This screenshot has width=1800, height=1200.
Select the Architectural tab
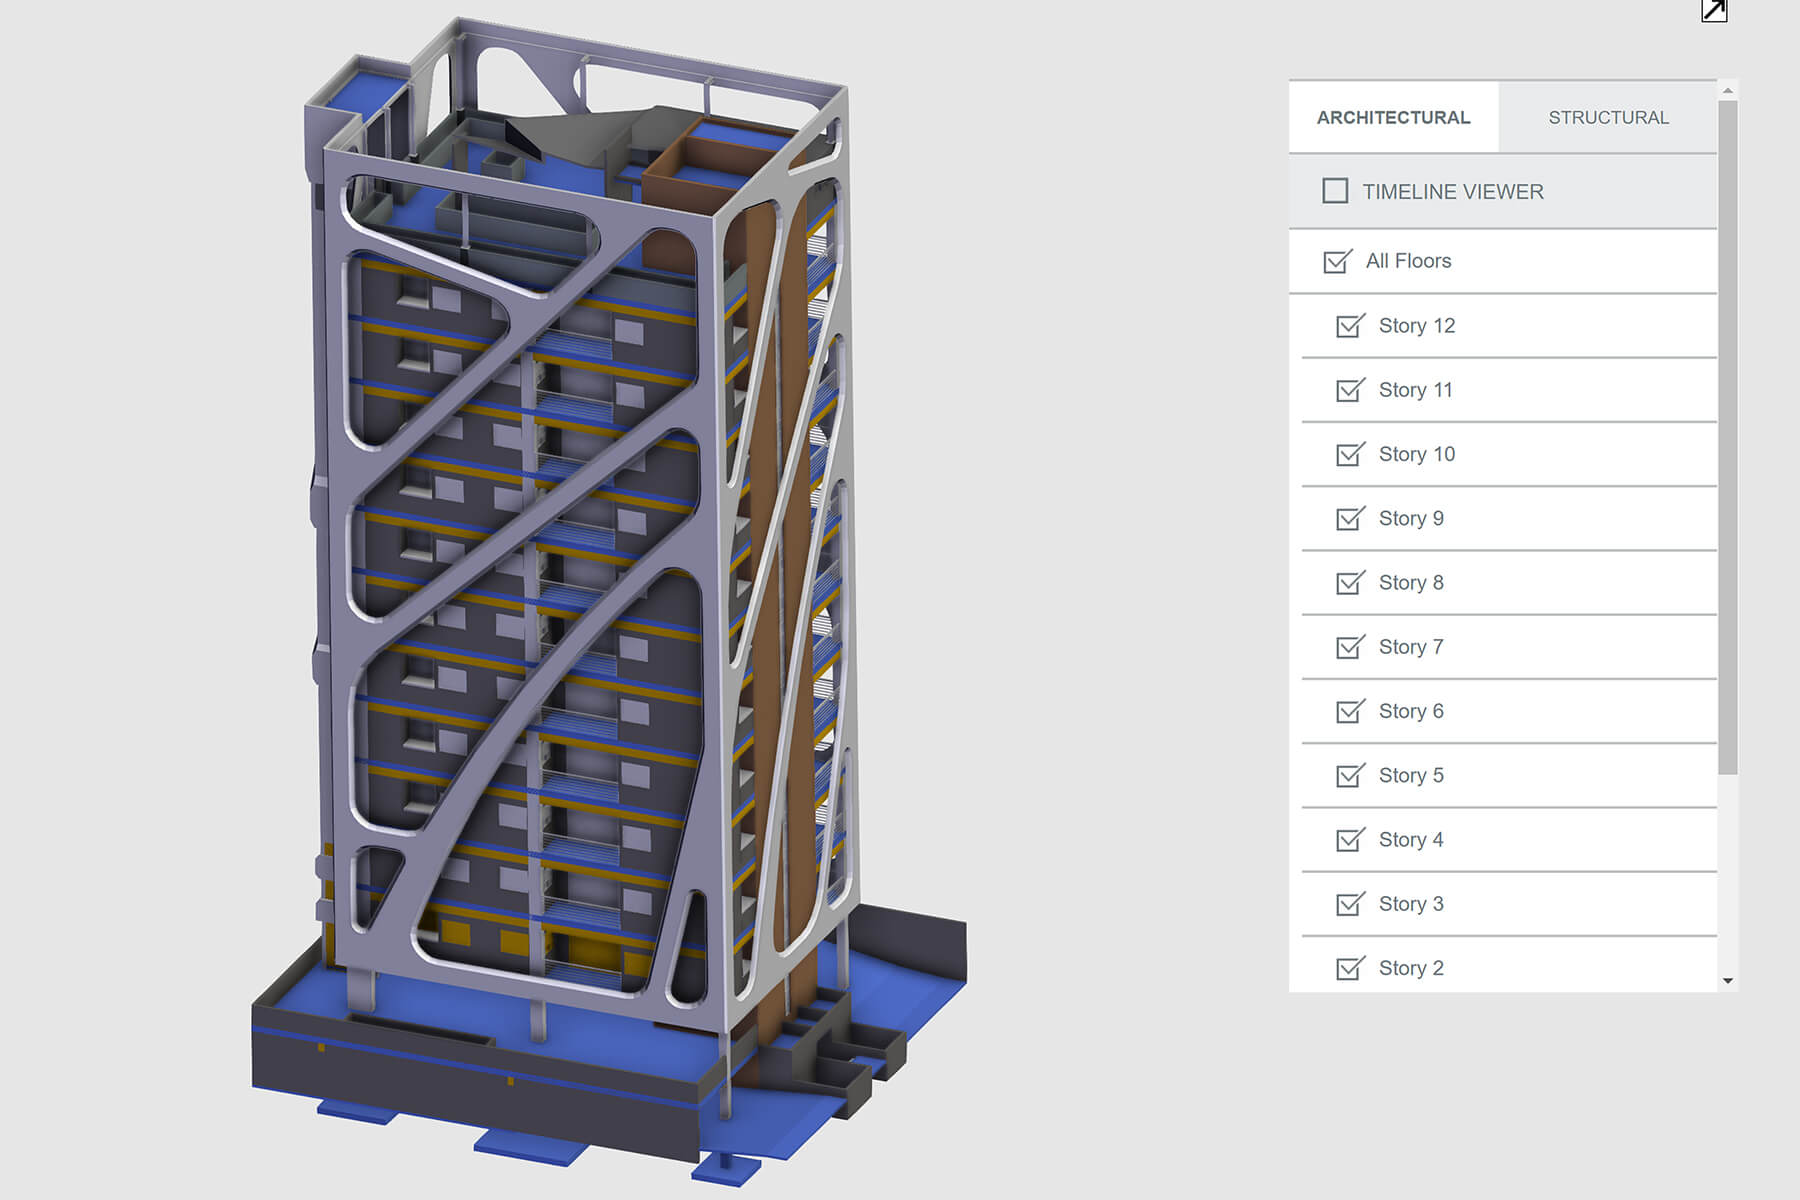[1393, 118]
